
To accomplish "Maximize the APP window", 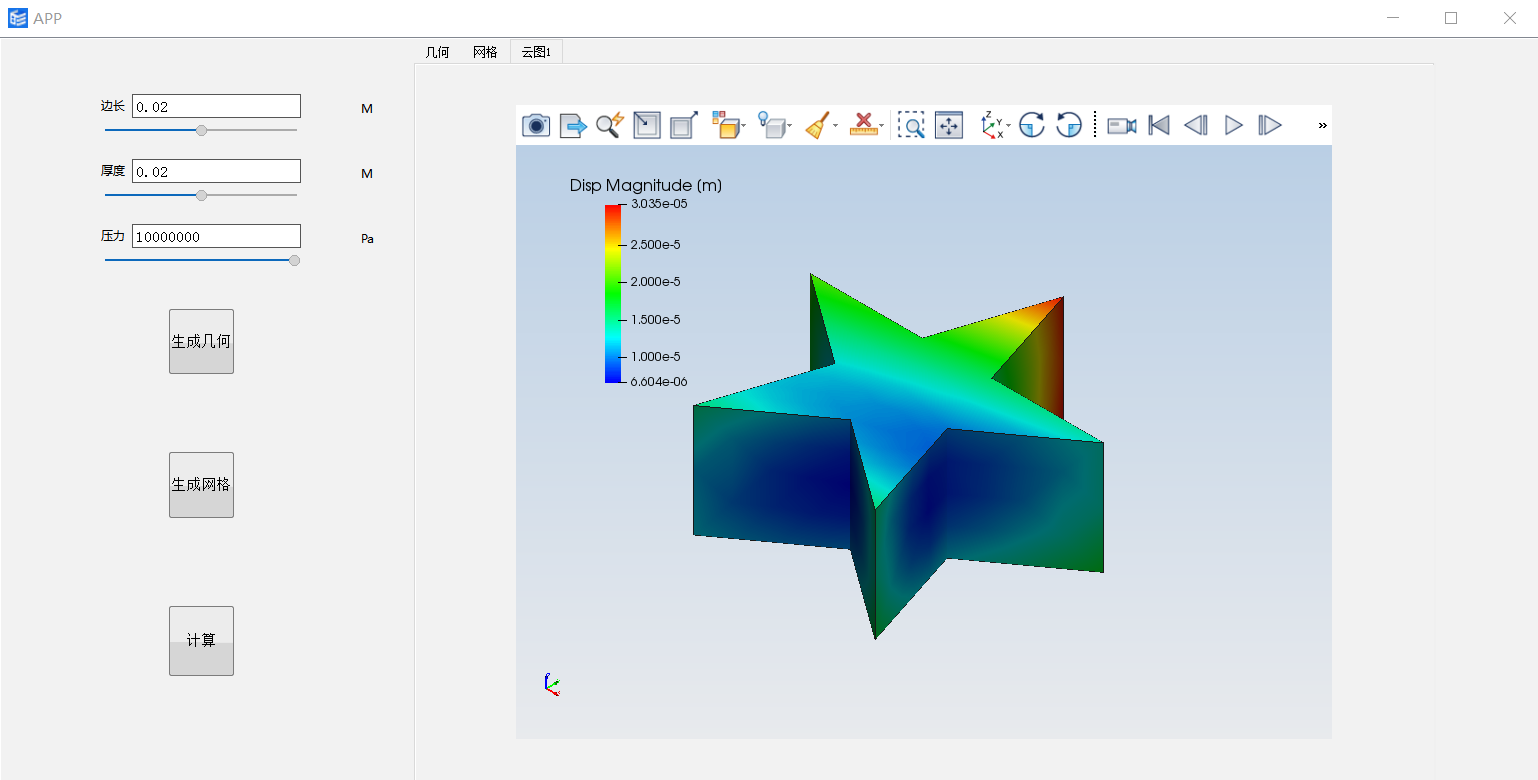I will coord(1451,18).
